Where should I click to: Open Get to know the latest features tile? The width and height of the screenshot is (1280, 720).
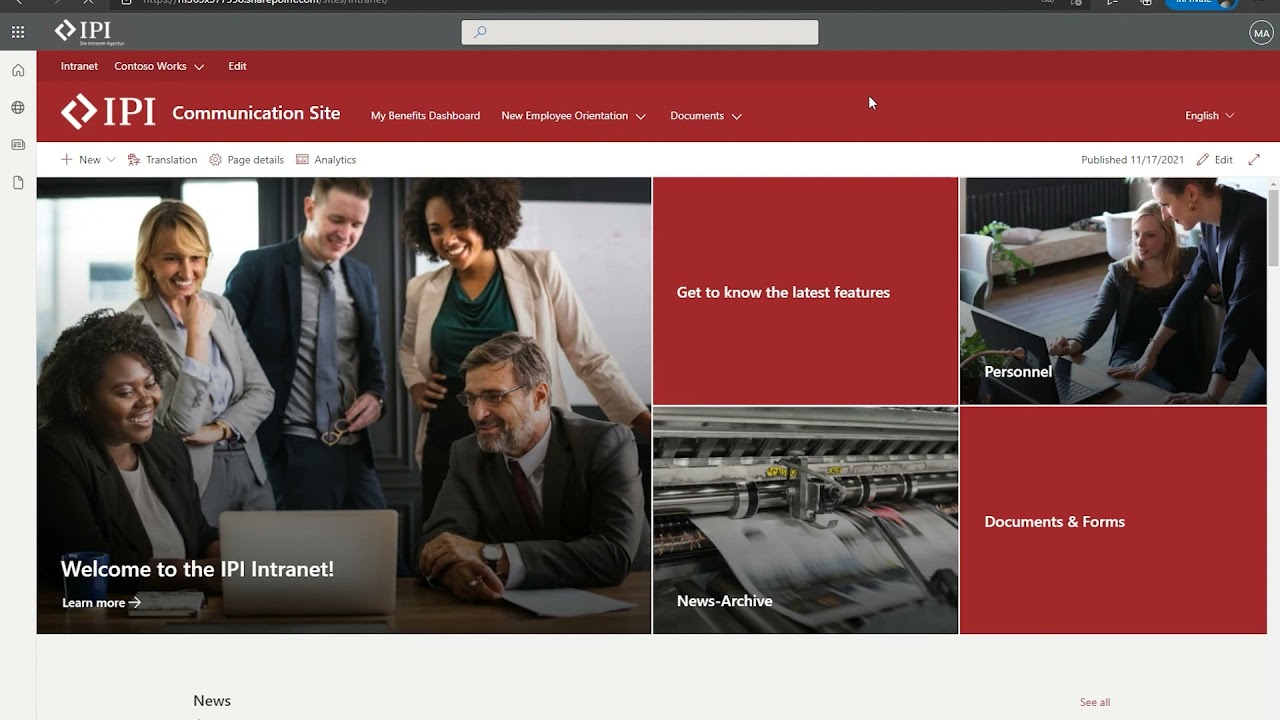tap(805, 291)
